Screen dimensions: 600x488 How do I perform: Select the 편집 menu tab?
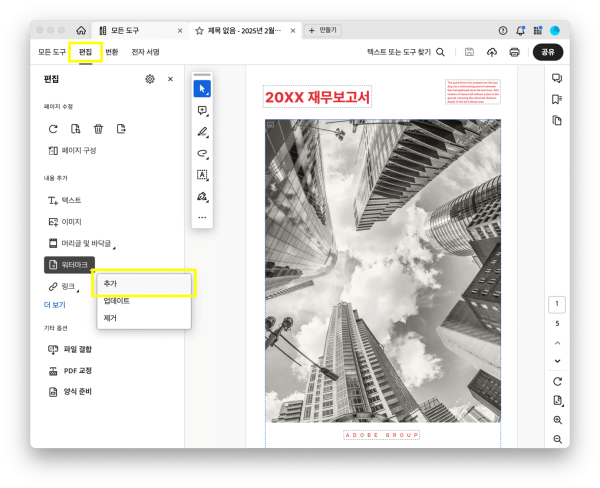coord(85,52)
